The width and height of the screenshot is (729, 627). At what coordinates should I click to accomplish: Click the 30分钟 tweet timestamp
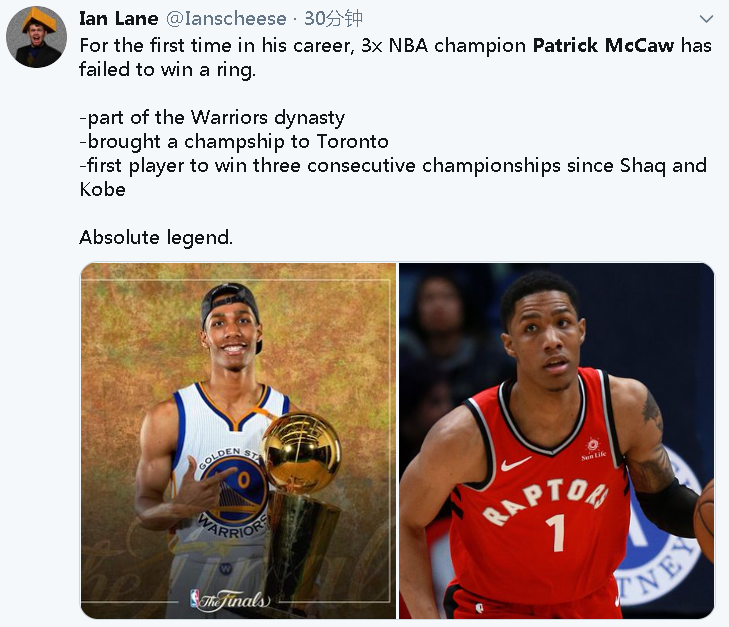tap(333, 19)
